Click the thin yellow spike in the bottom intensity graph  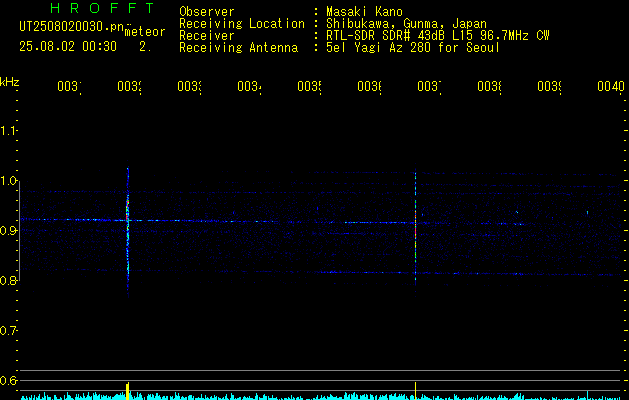(x=415, y=391)
